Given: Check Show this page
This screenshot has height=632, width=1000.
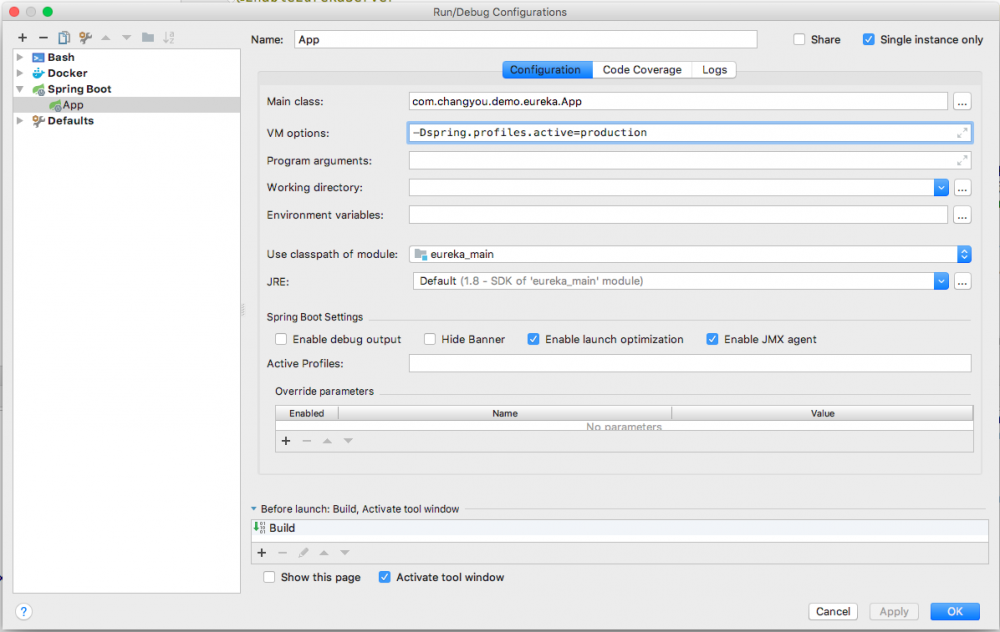Looking at the screenshot, I should 269,577.
